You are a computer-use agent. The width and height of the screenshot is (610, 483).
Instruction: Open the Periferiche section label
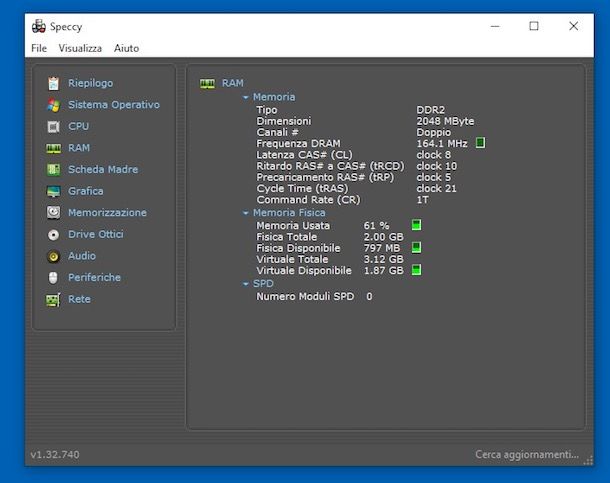[x=95, y=278]
